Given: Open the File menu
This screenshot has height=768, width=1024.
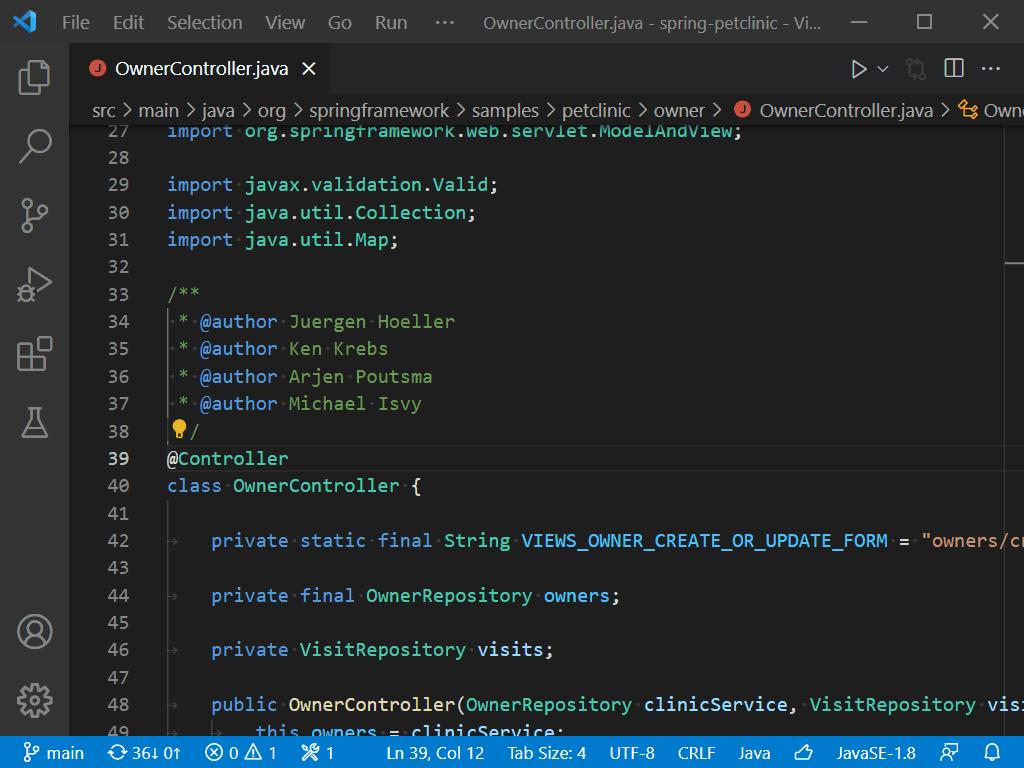Looking at the screenshot, I should point(75,21).
